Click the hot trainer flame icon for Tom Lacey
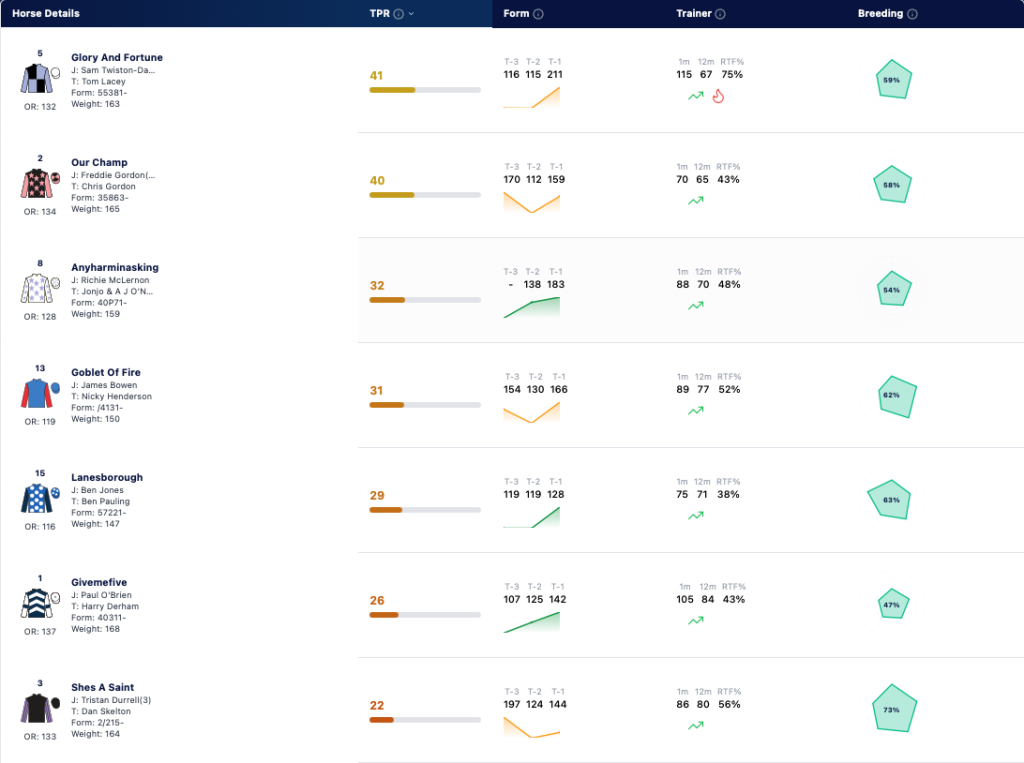Screen dimensions: 1024x763 pos(718,96)
